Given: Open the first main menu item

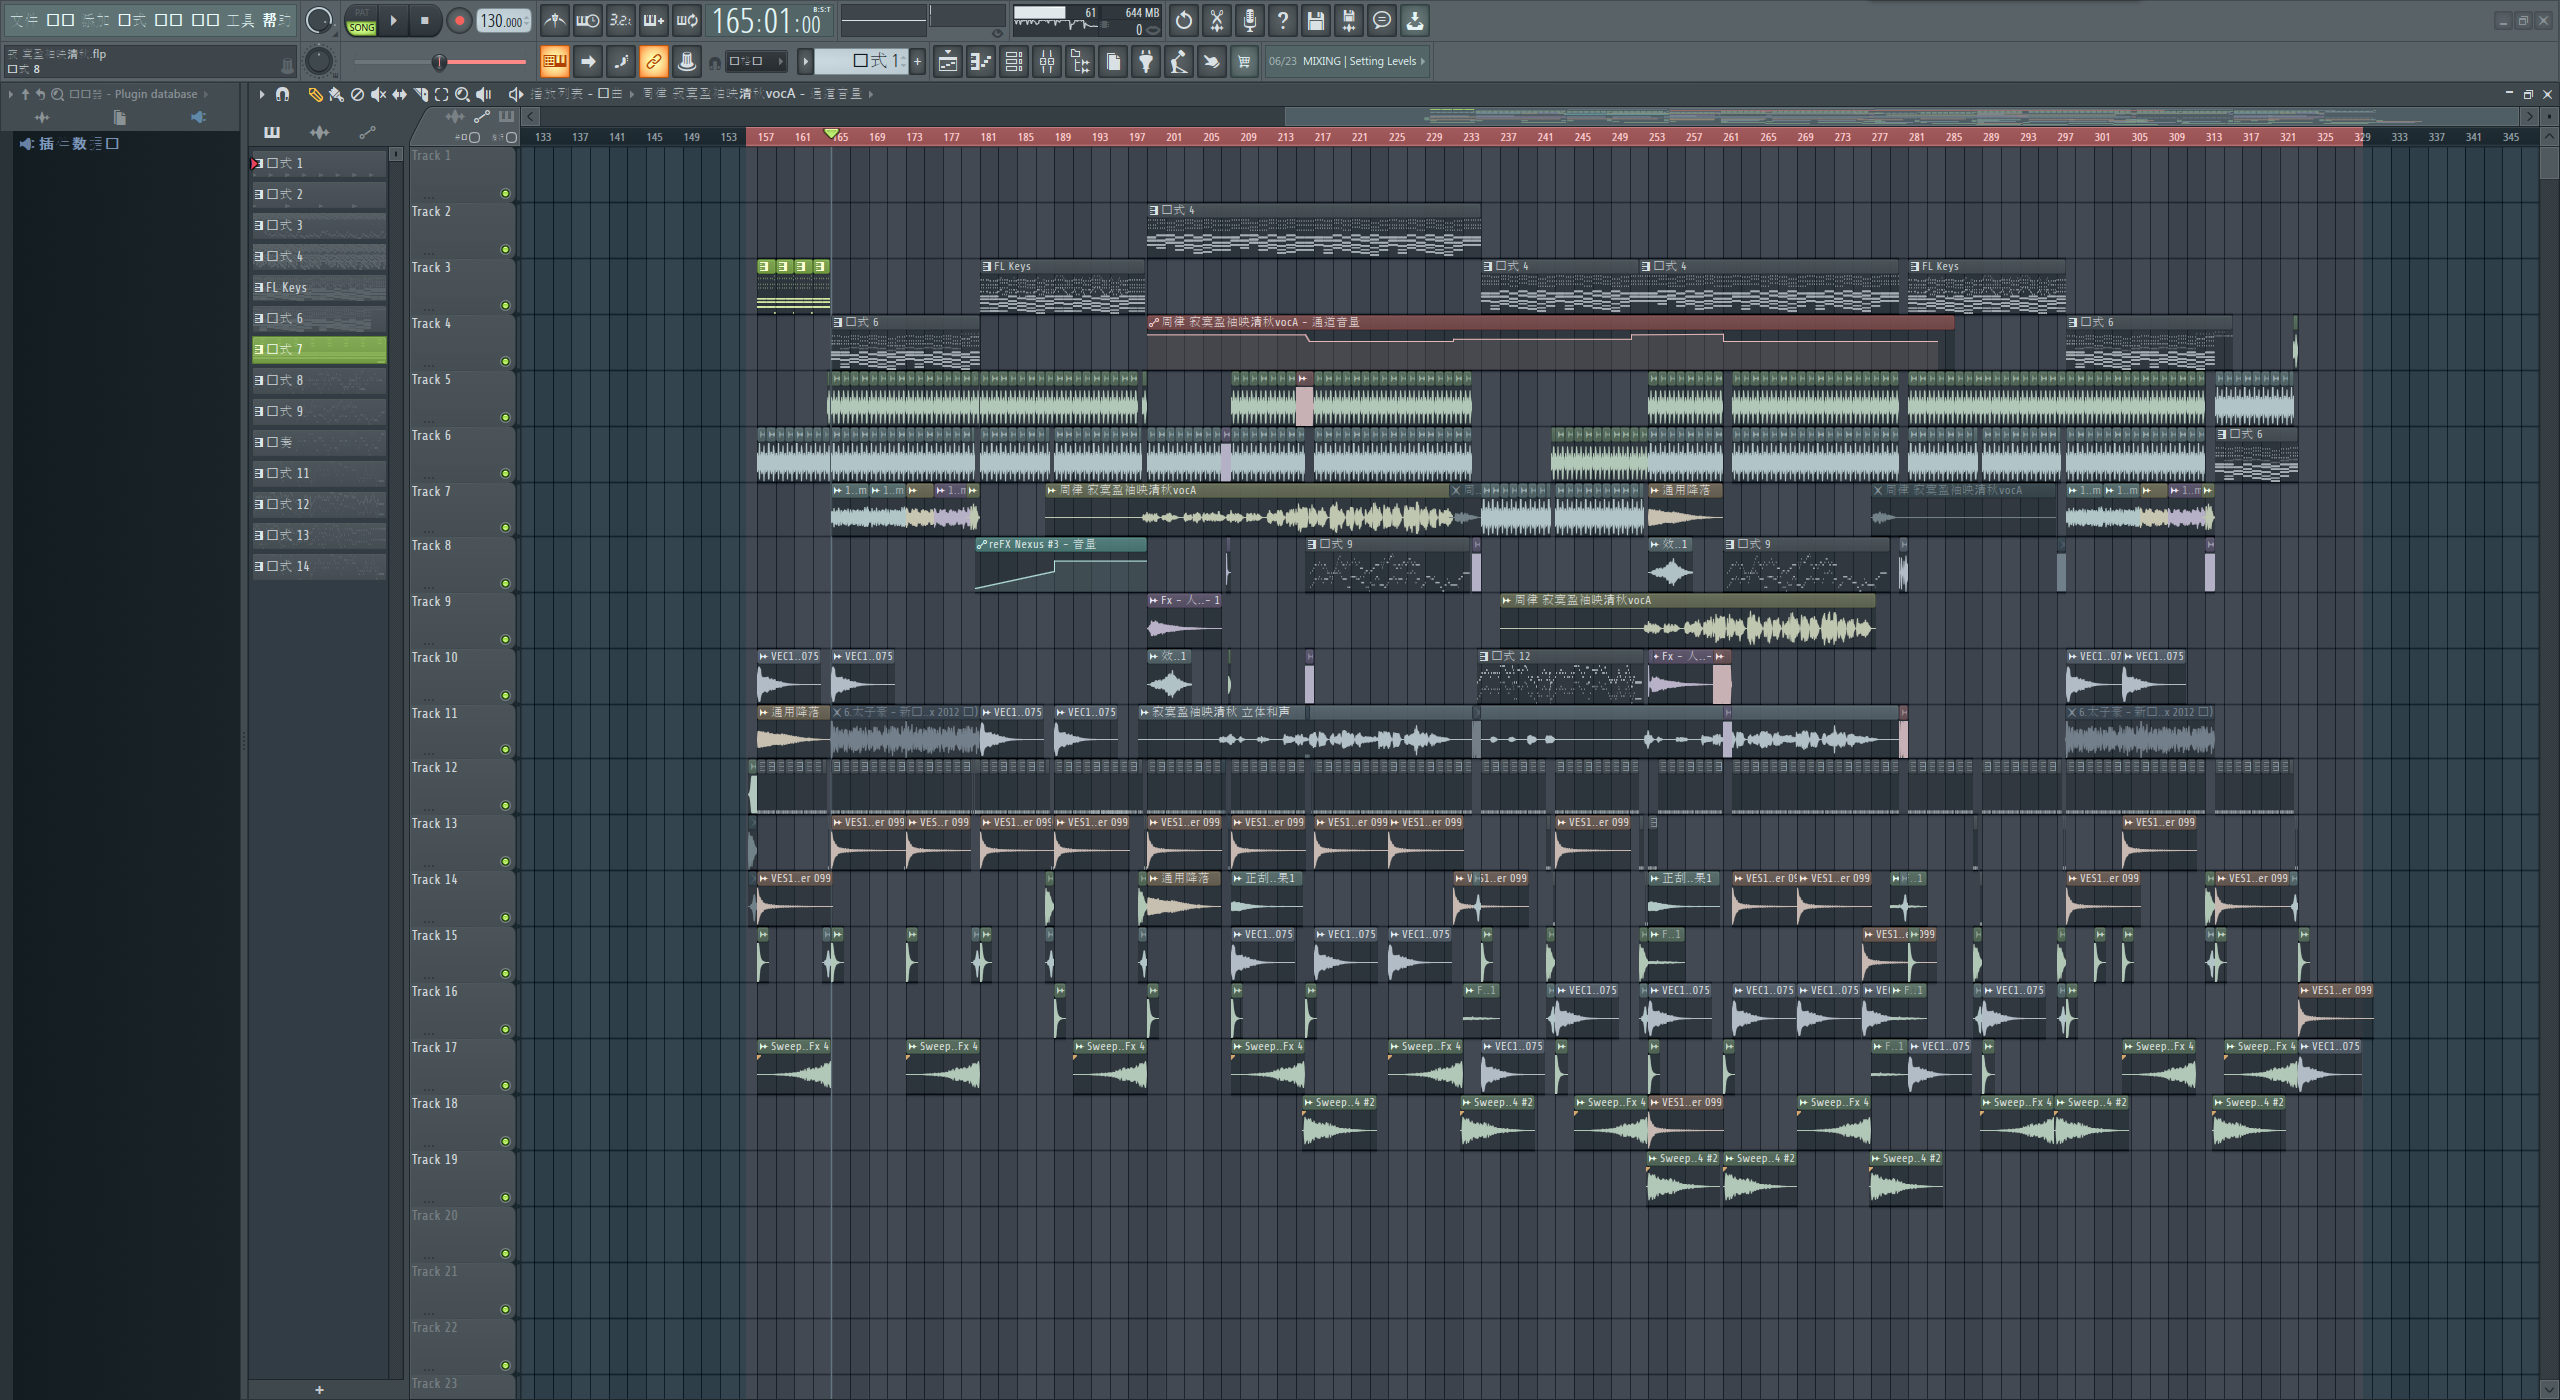Looking at the screenshot, I should tap(23, 20).
